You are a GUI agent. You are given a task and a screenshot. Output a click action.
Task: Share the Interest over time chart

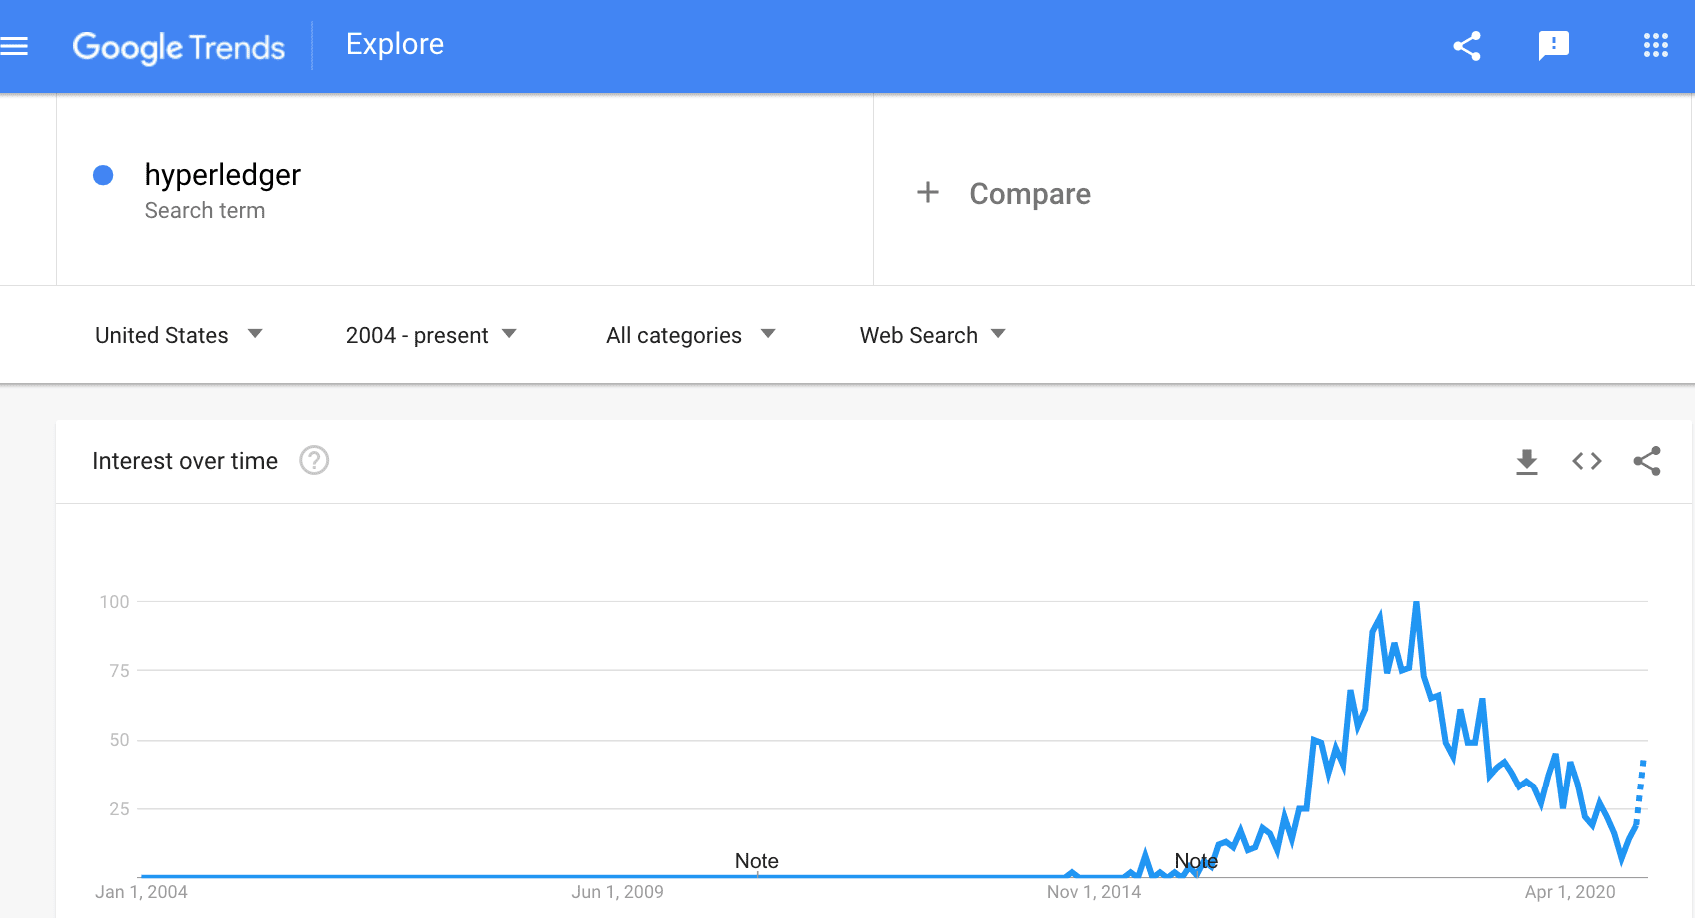point(1647,461)
